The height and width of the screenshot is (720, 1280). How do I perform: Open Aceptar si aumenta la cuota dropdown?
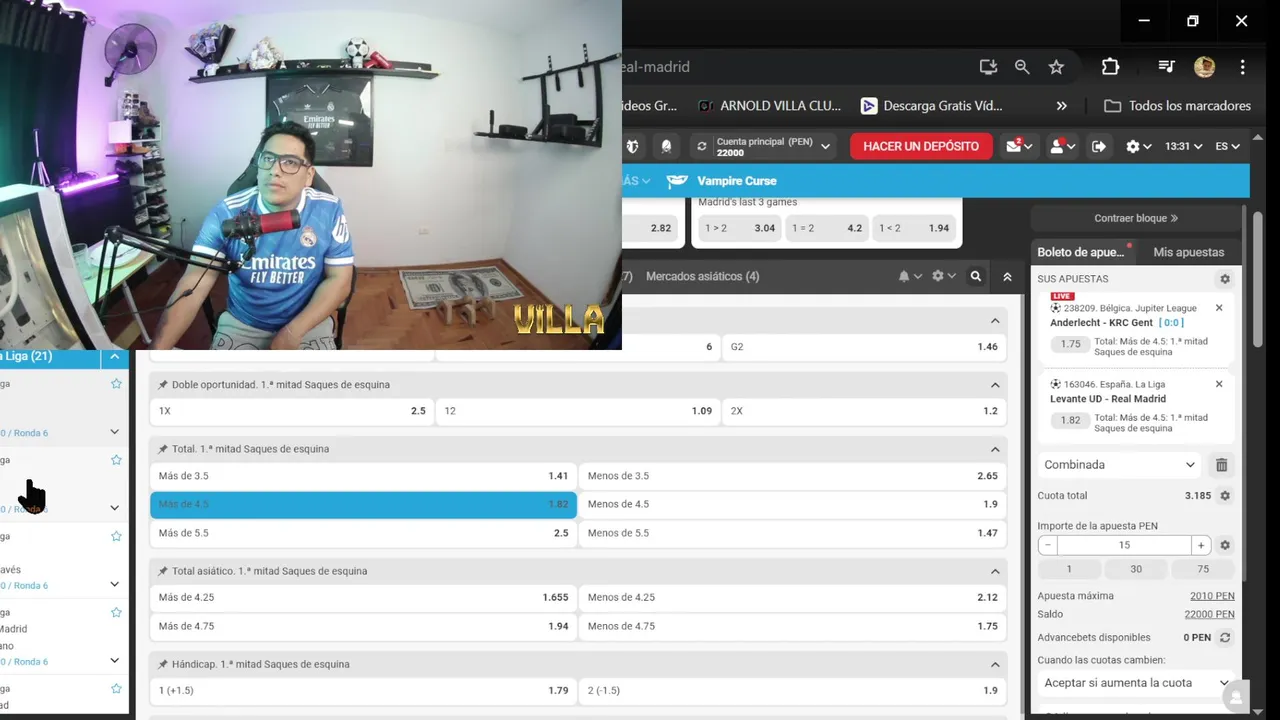tap(1136, 683)
